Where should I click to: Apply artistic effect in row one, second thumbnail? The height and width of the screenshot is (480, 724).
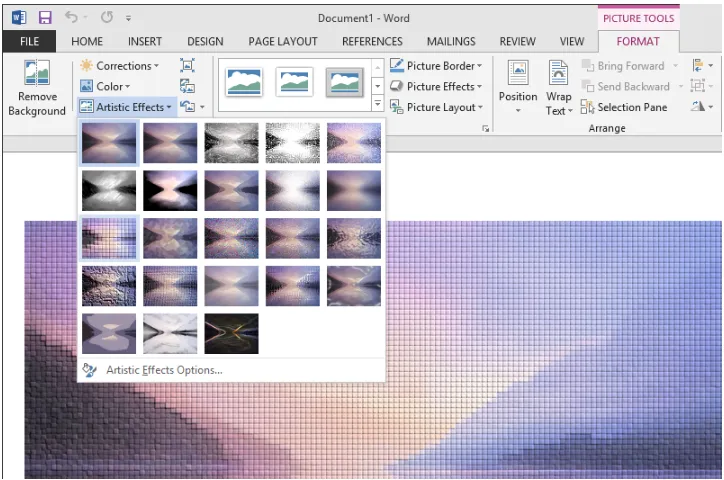click(170, 143)
